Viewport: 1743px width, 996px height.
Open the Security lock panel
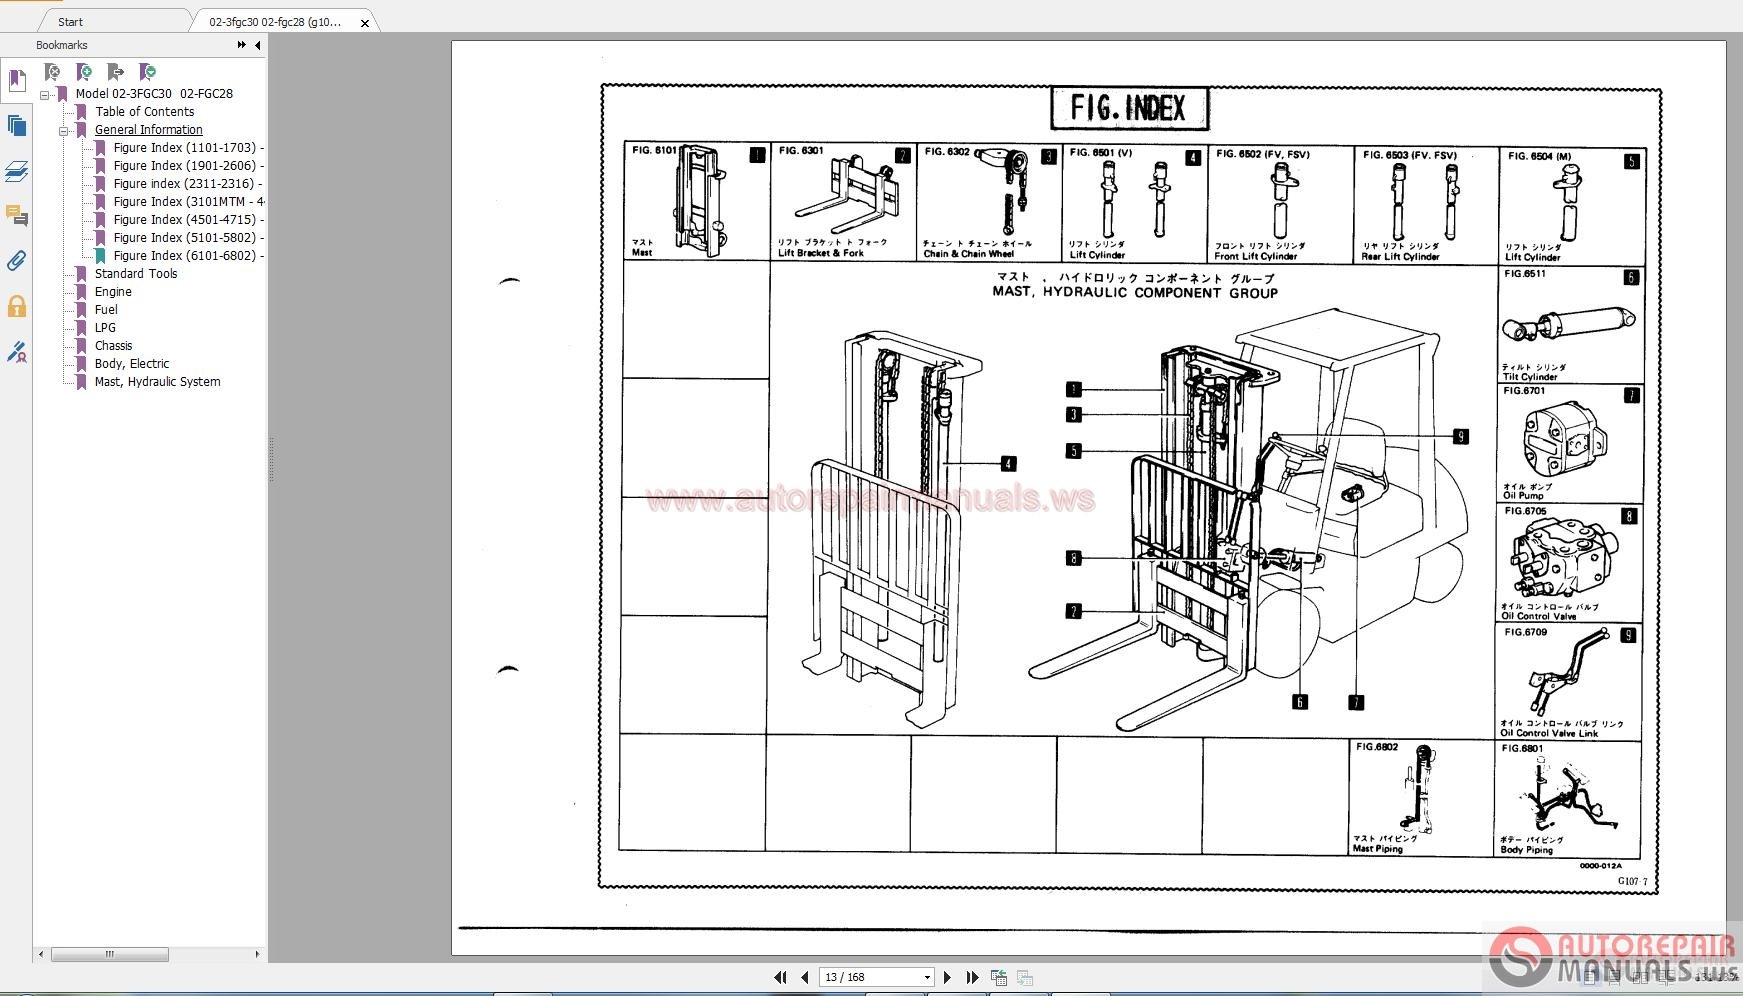tap(17, 306)
